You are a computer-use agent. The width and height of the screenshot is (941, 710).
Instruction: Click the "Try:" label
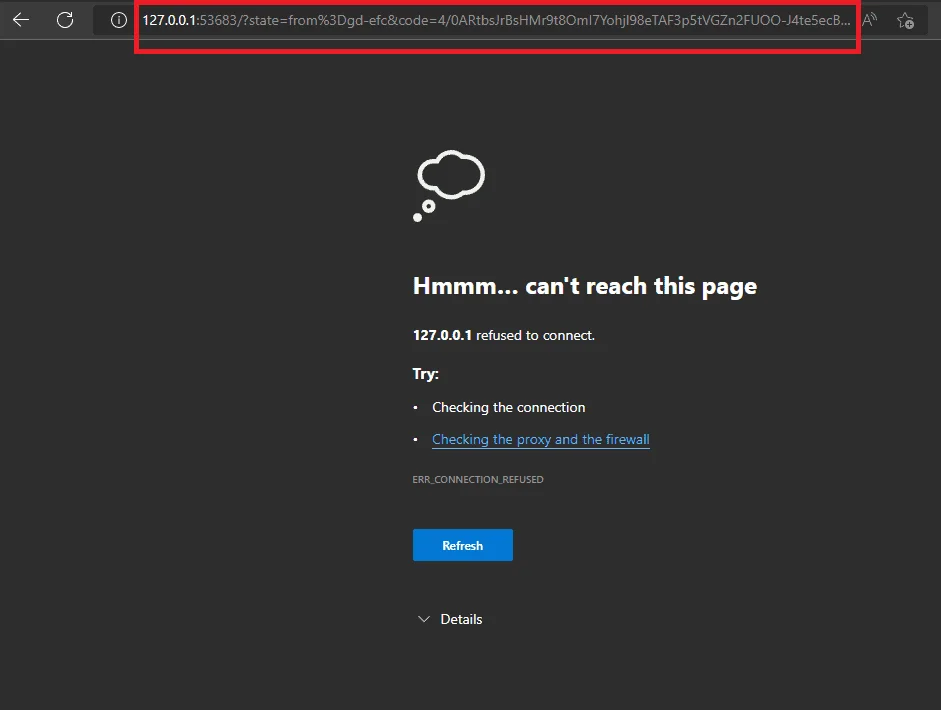(425, 374)
